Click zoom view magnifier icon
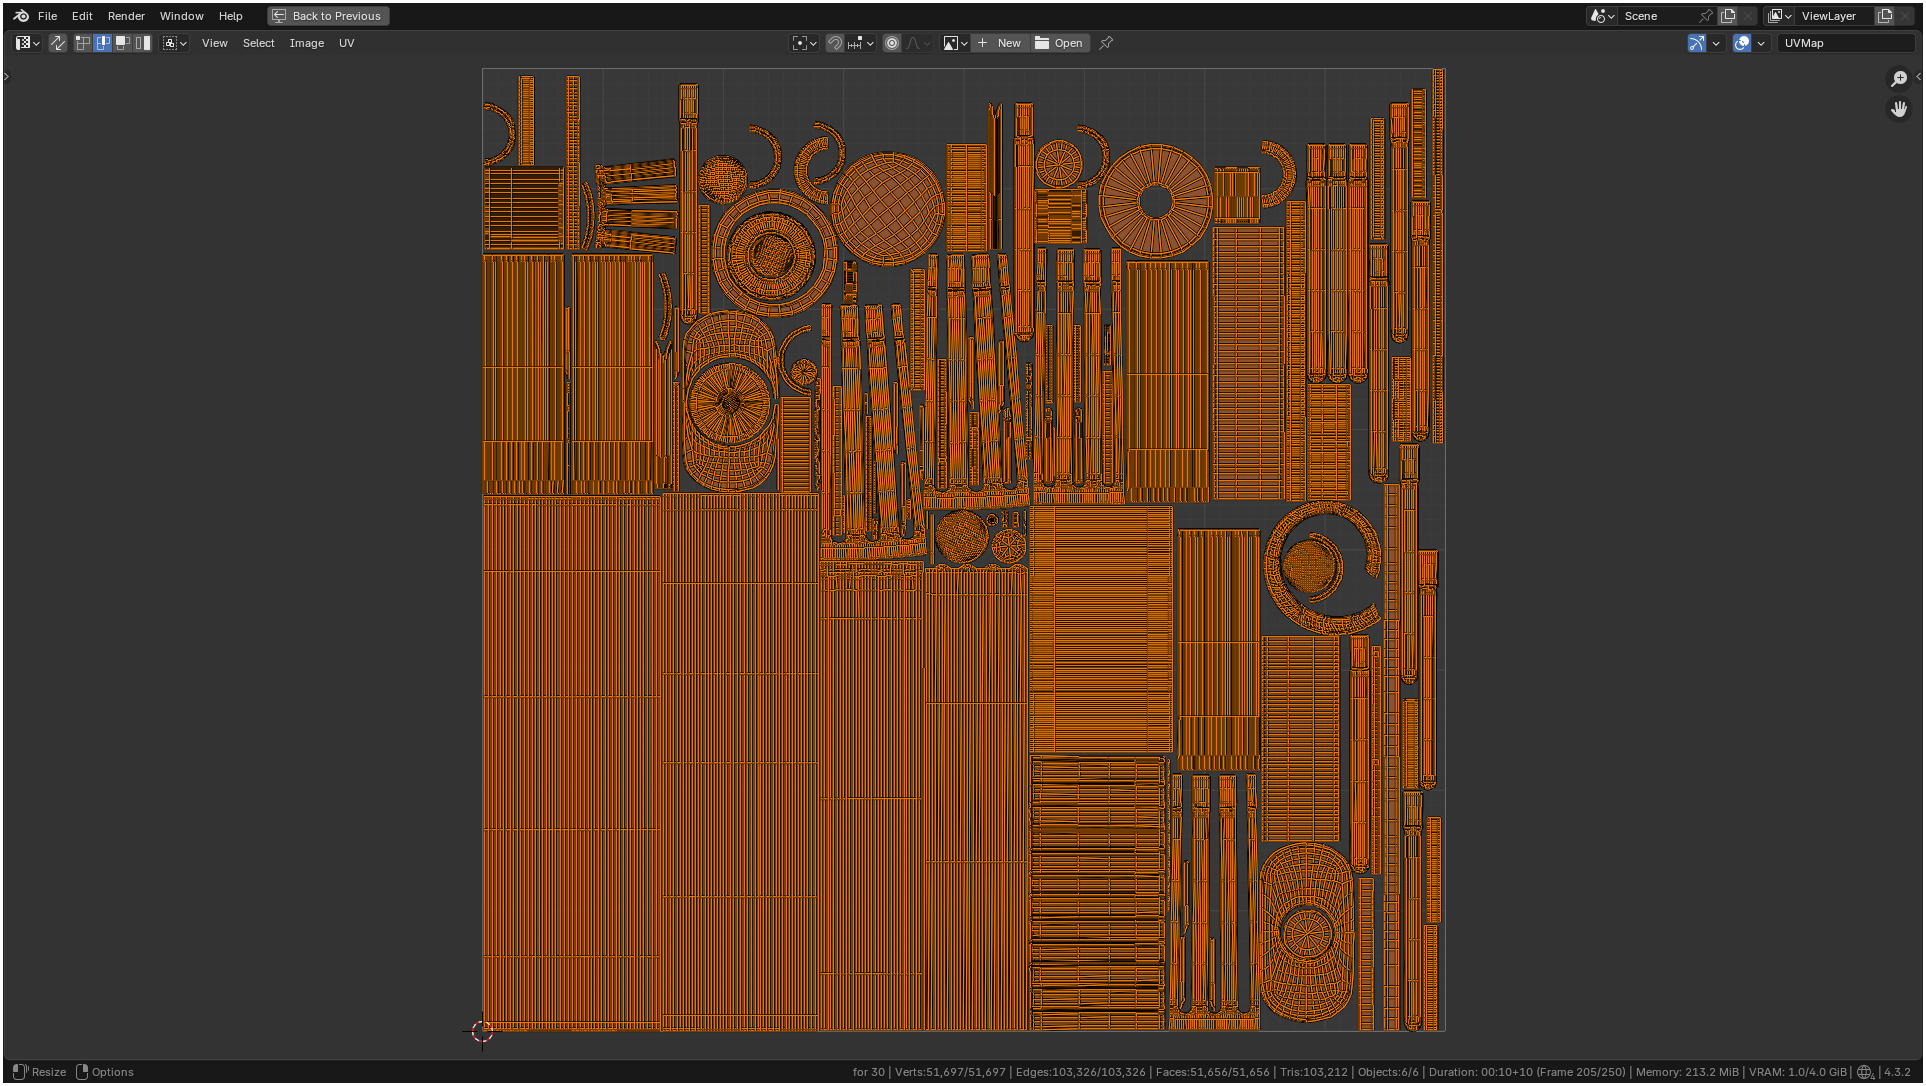The image size is (1926, 1086). 1898,79
